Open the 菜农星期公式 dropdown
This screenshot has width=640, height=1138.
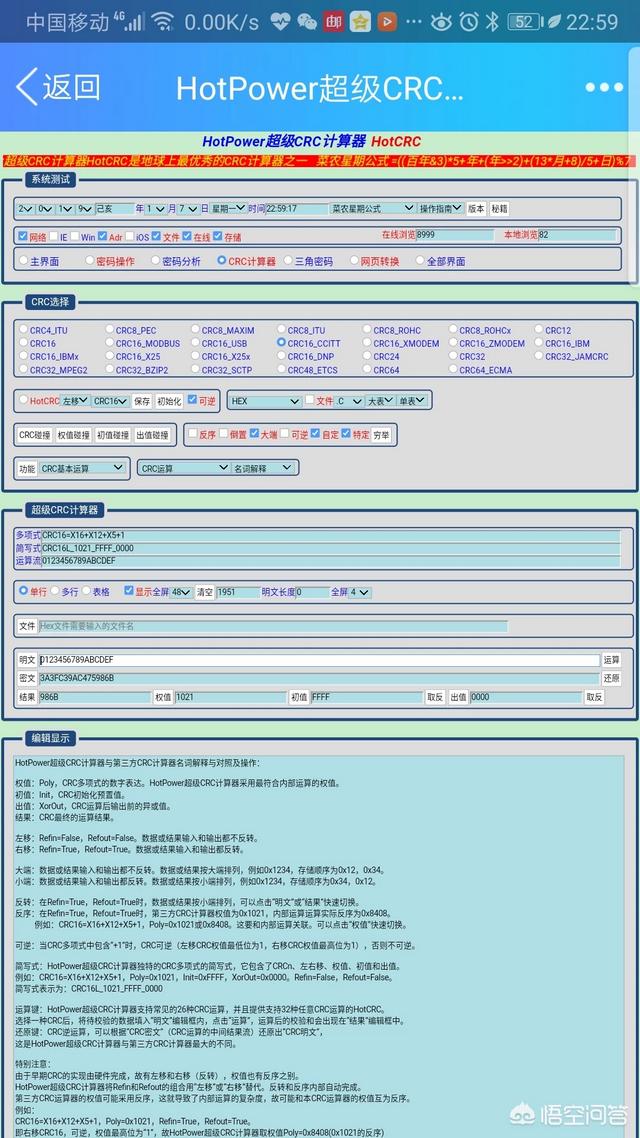373,208
